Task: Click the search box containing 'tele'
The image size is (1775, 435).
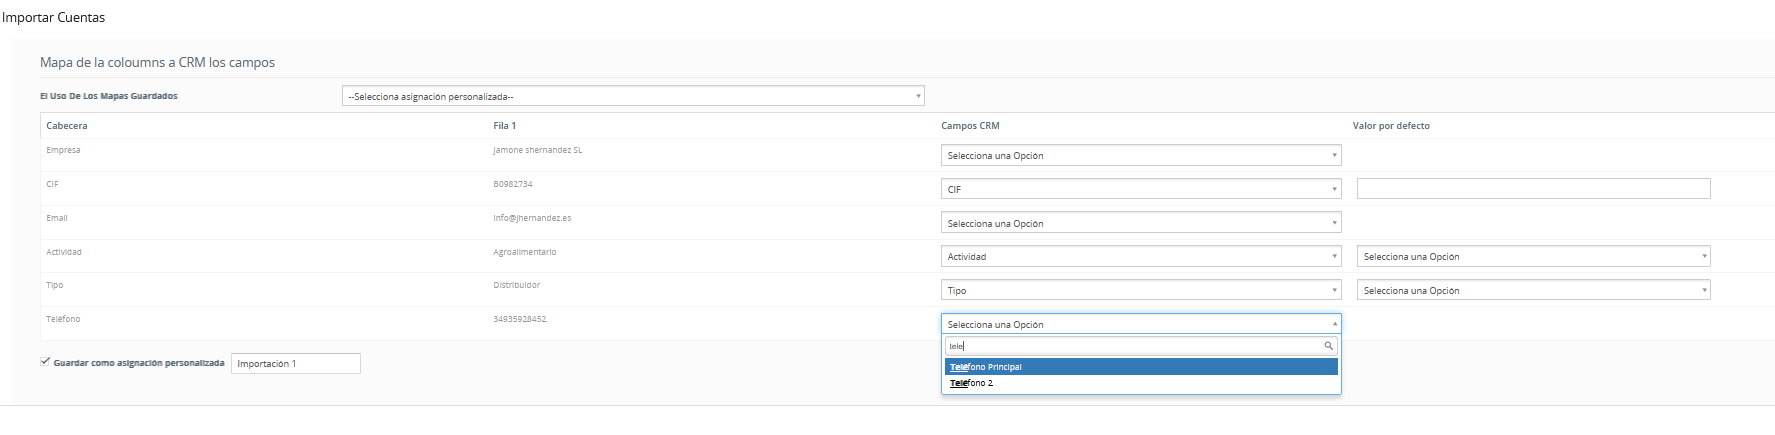Action: [x=1141, y=346]
